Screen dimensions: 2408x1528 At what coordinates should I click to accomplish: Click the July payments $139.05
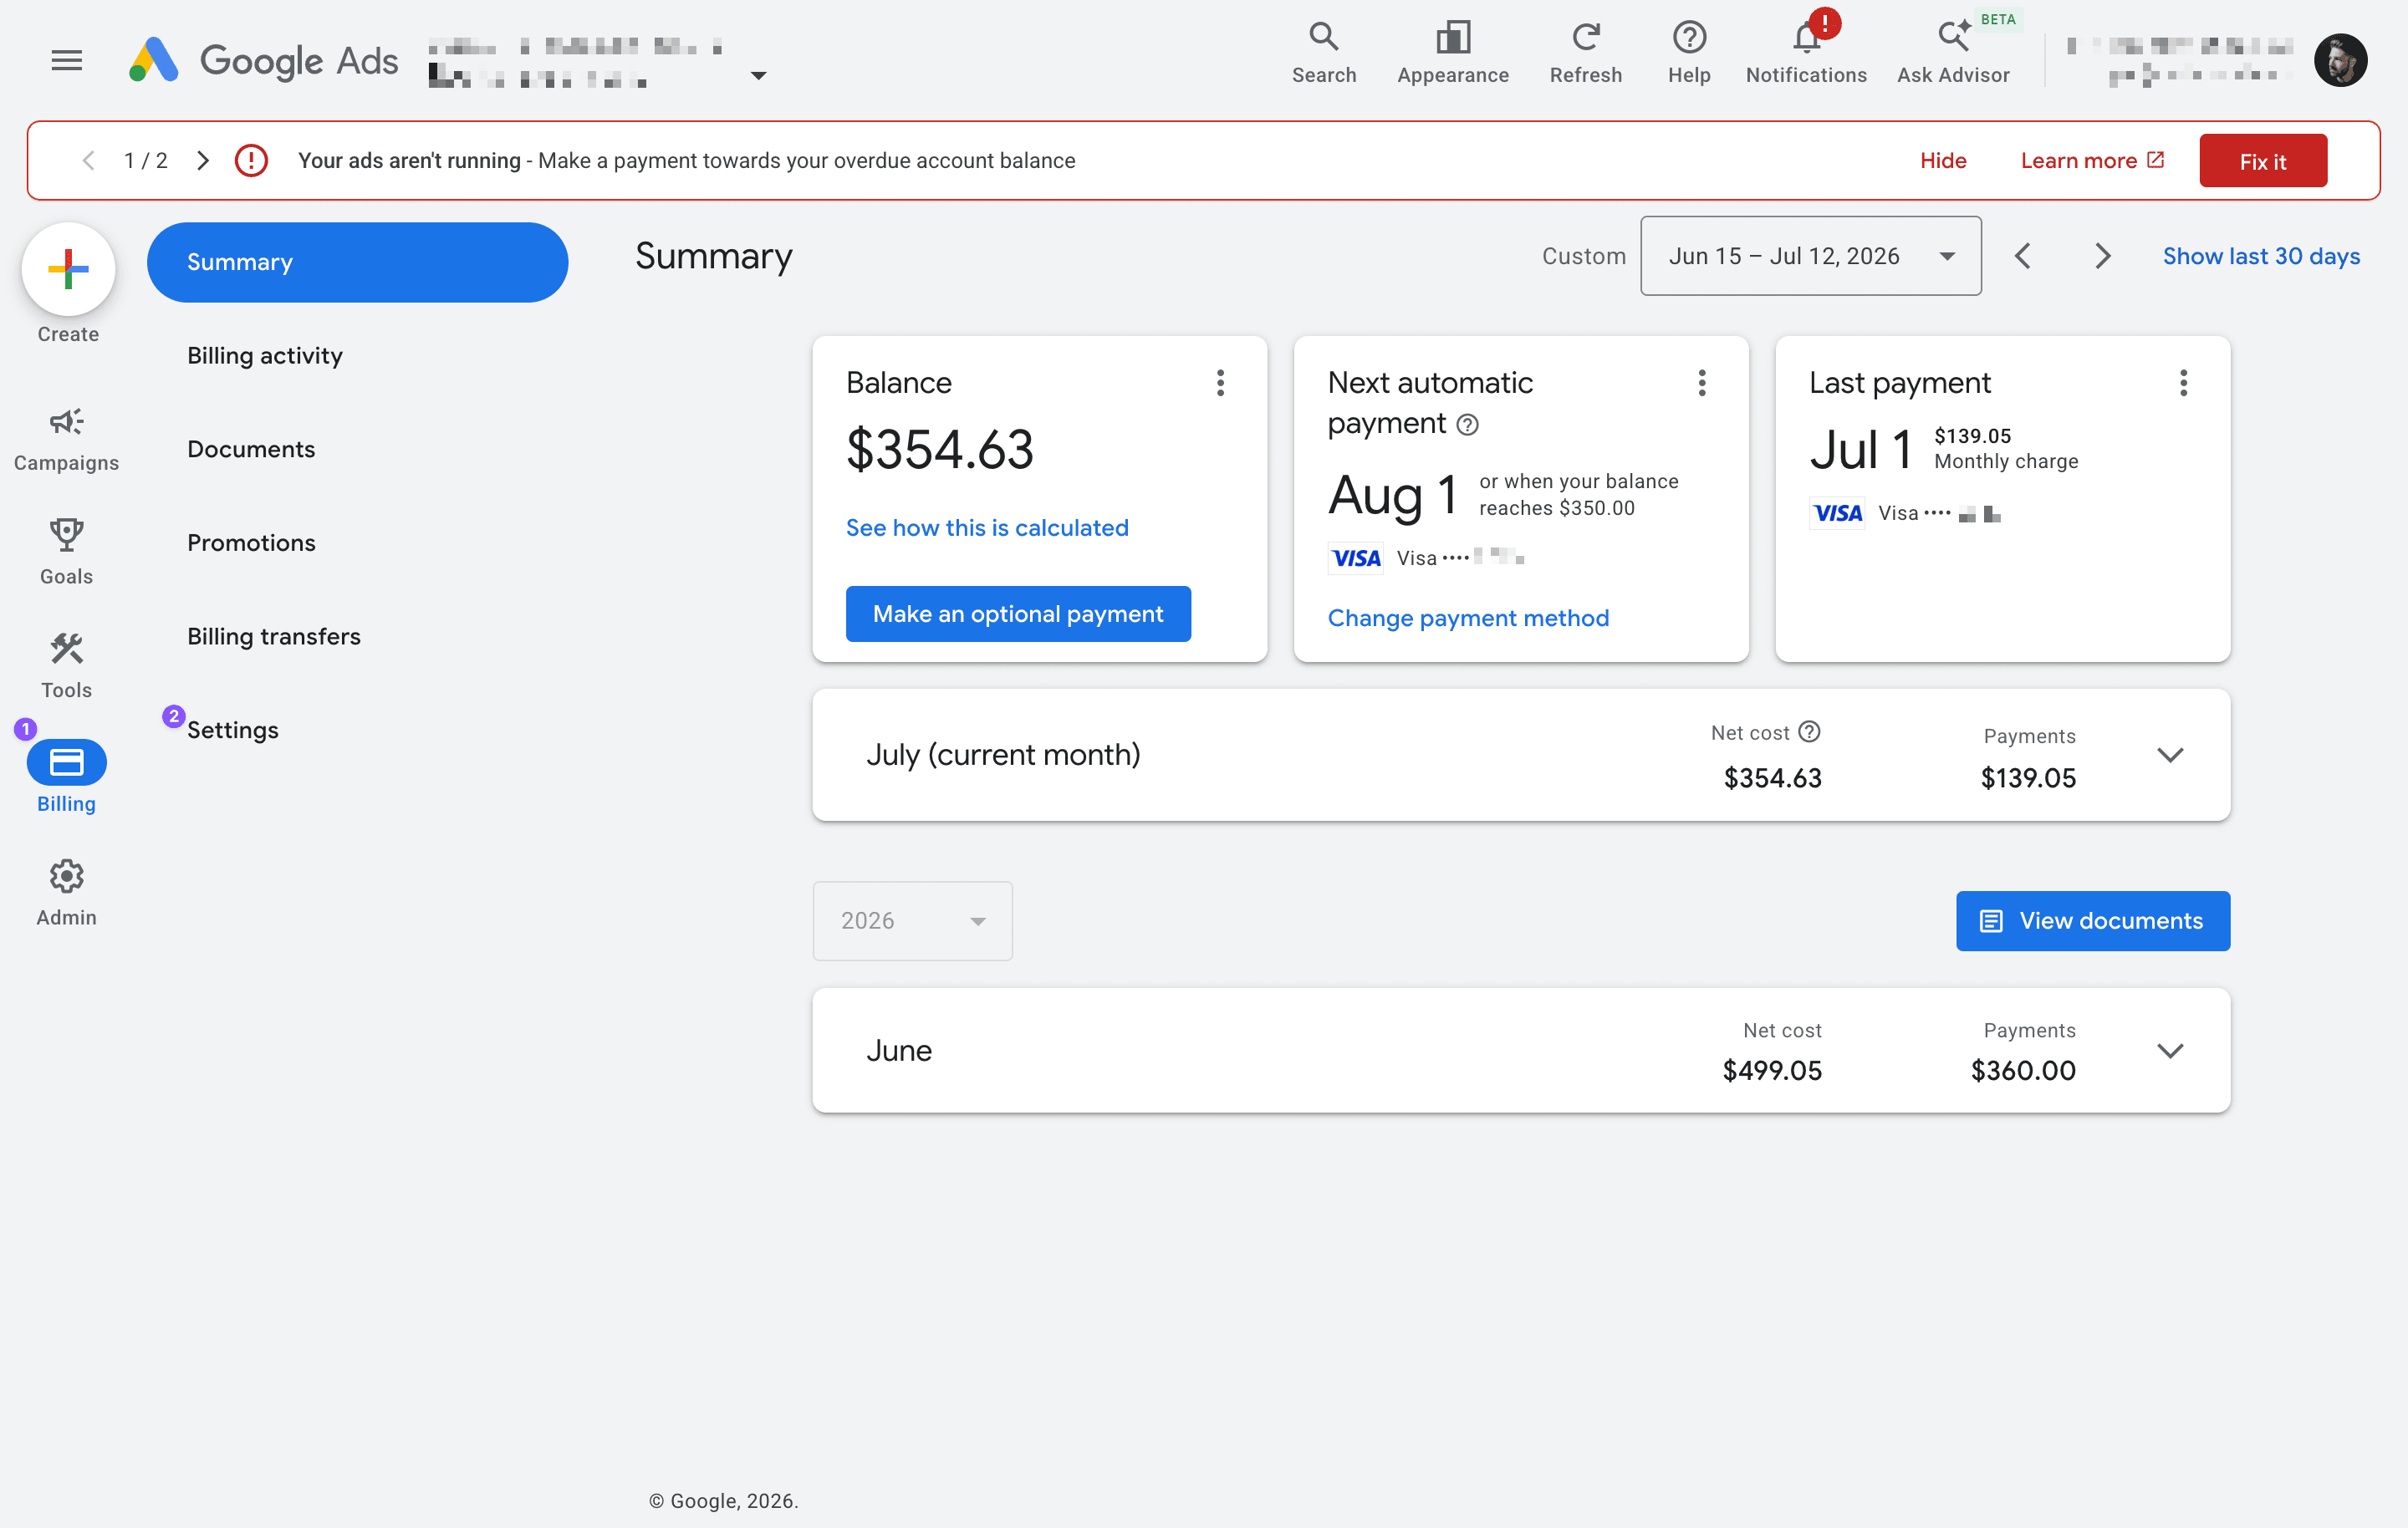coord(2027,778)
